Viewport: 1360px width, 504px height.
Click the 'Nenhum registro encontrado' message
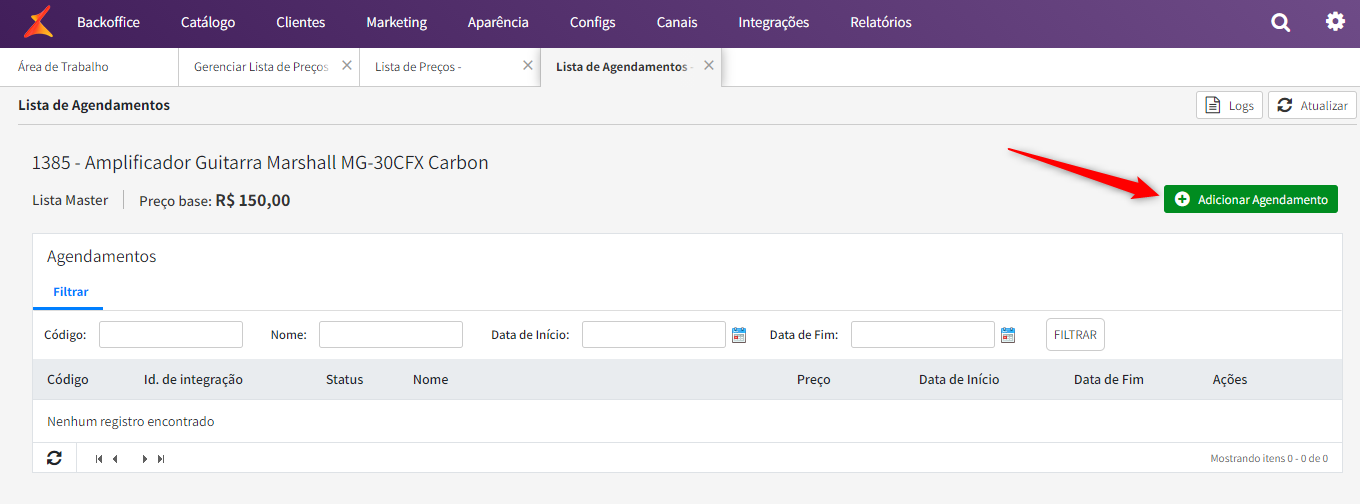click(x=131, y=422)
